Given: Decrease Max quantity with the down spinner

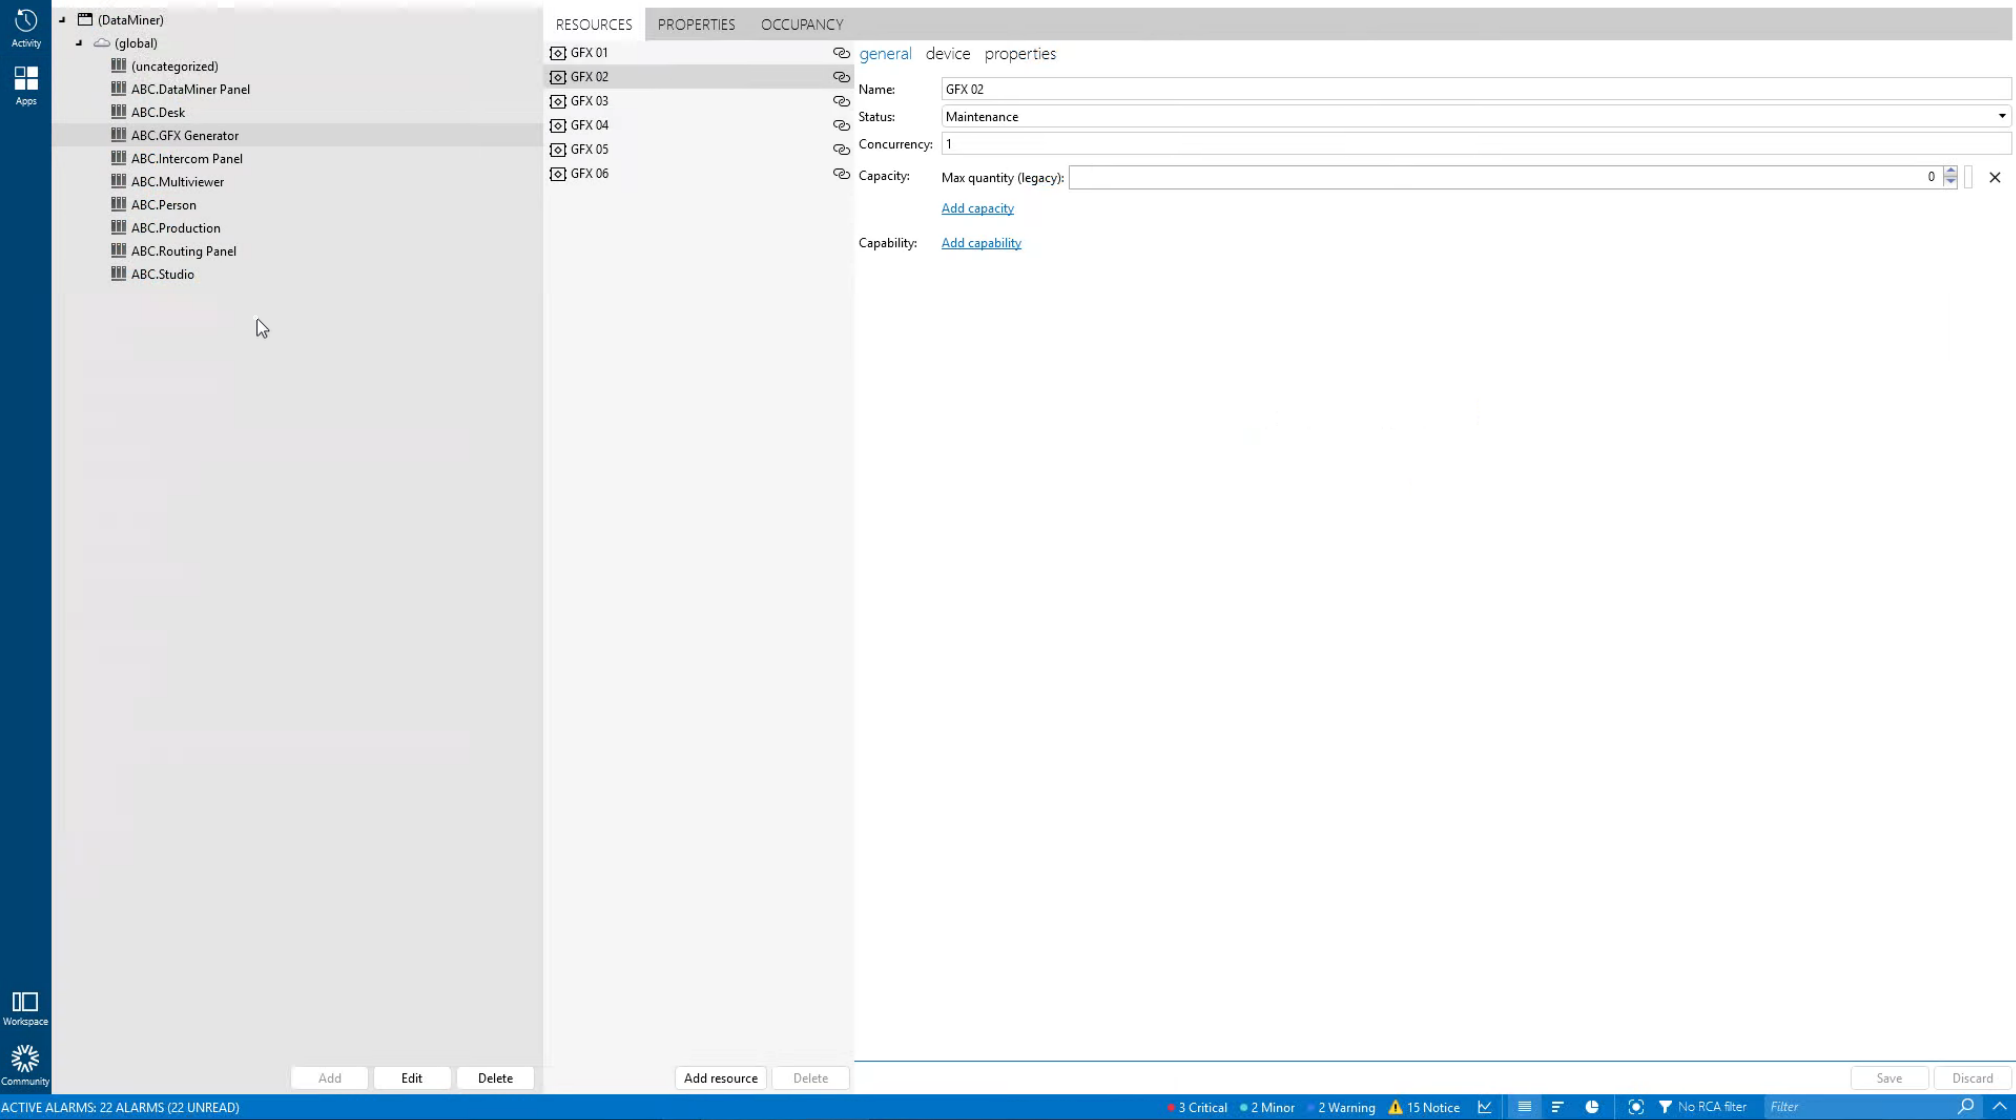Looking at the screenshot, I should coord(1950,183).
